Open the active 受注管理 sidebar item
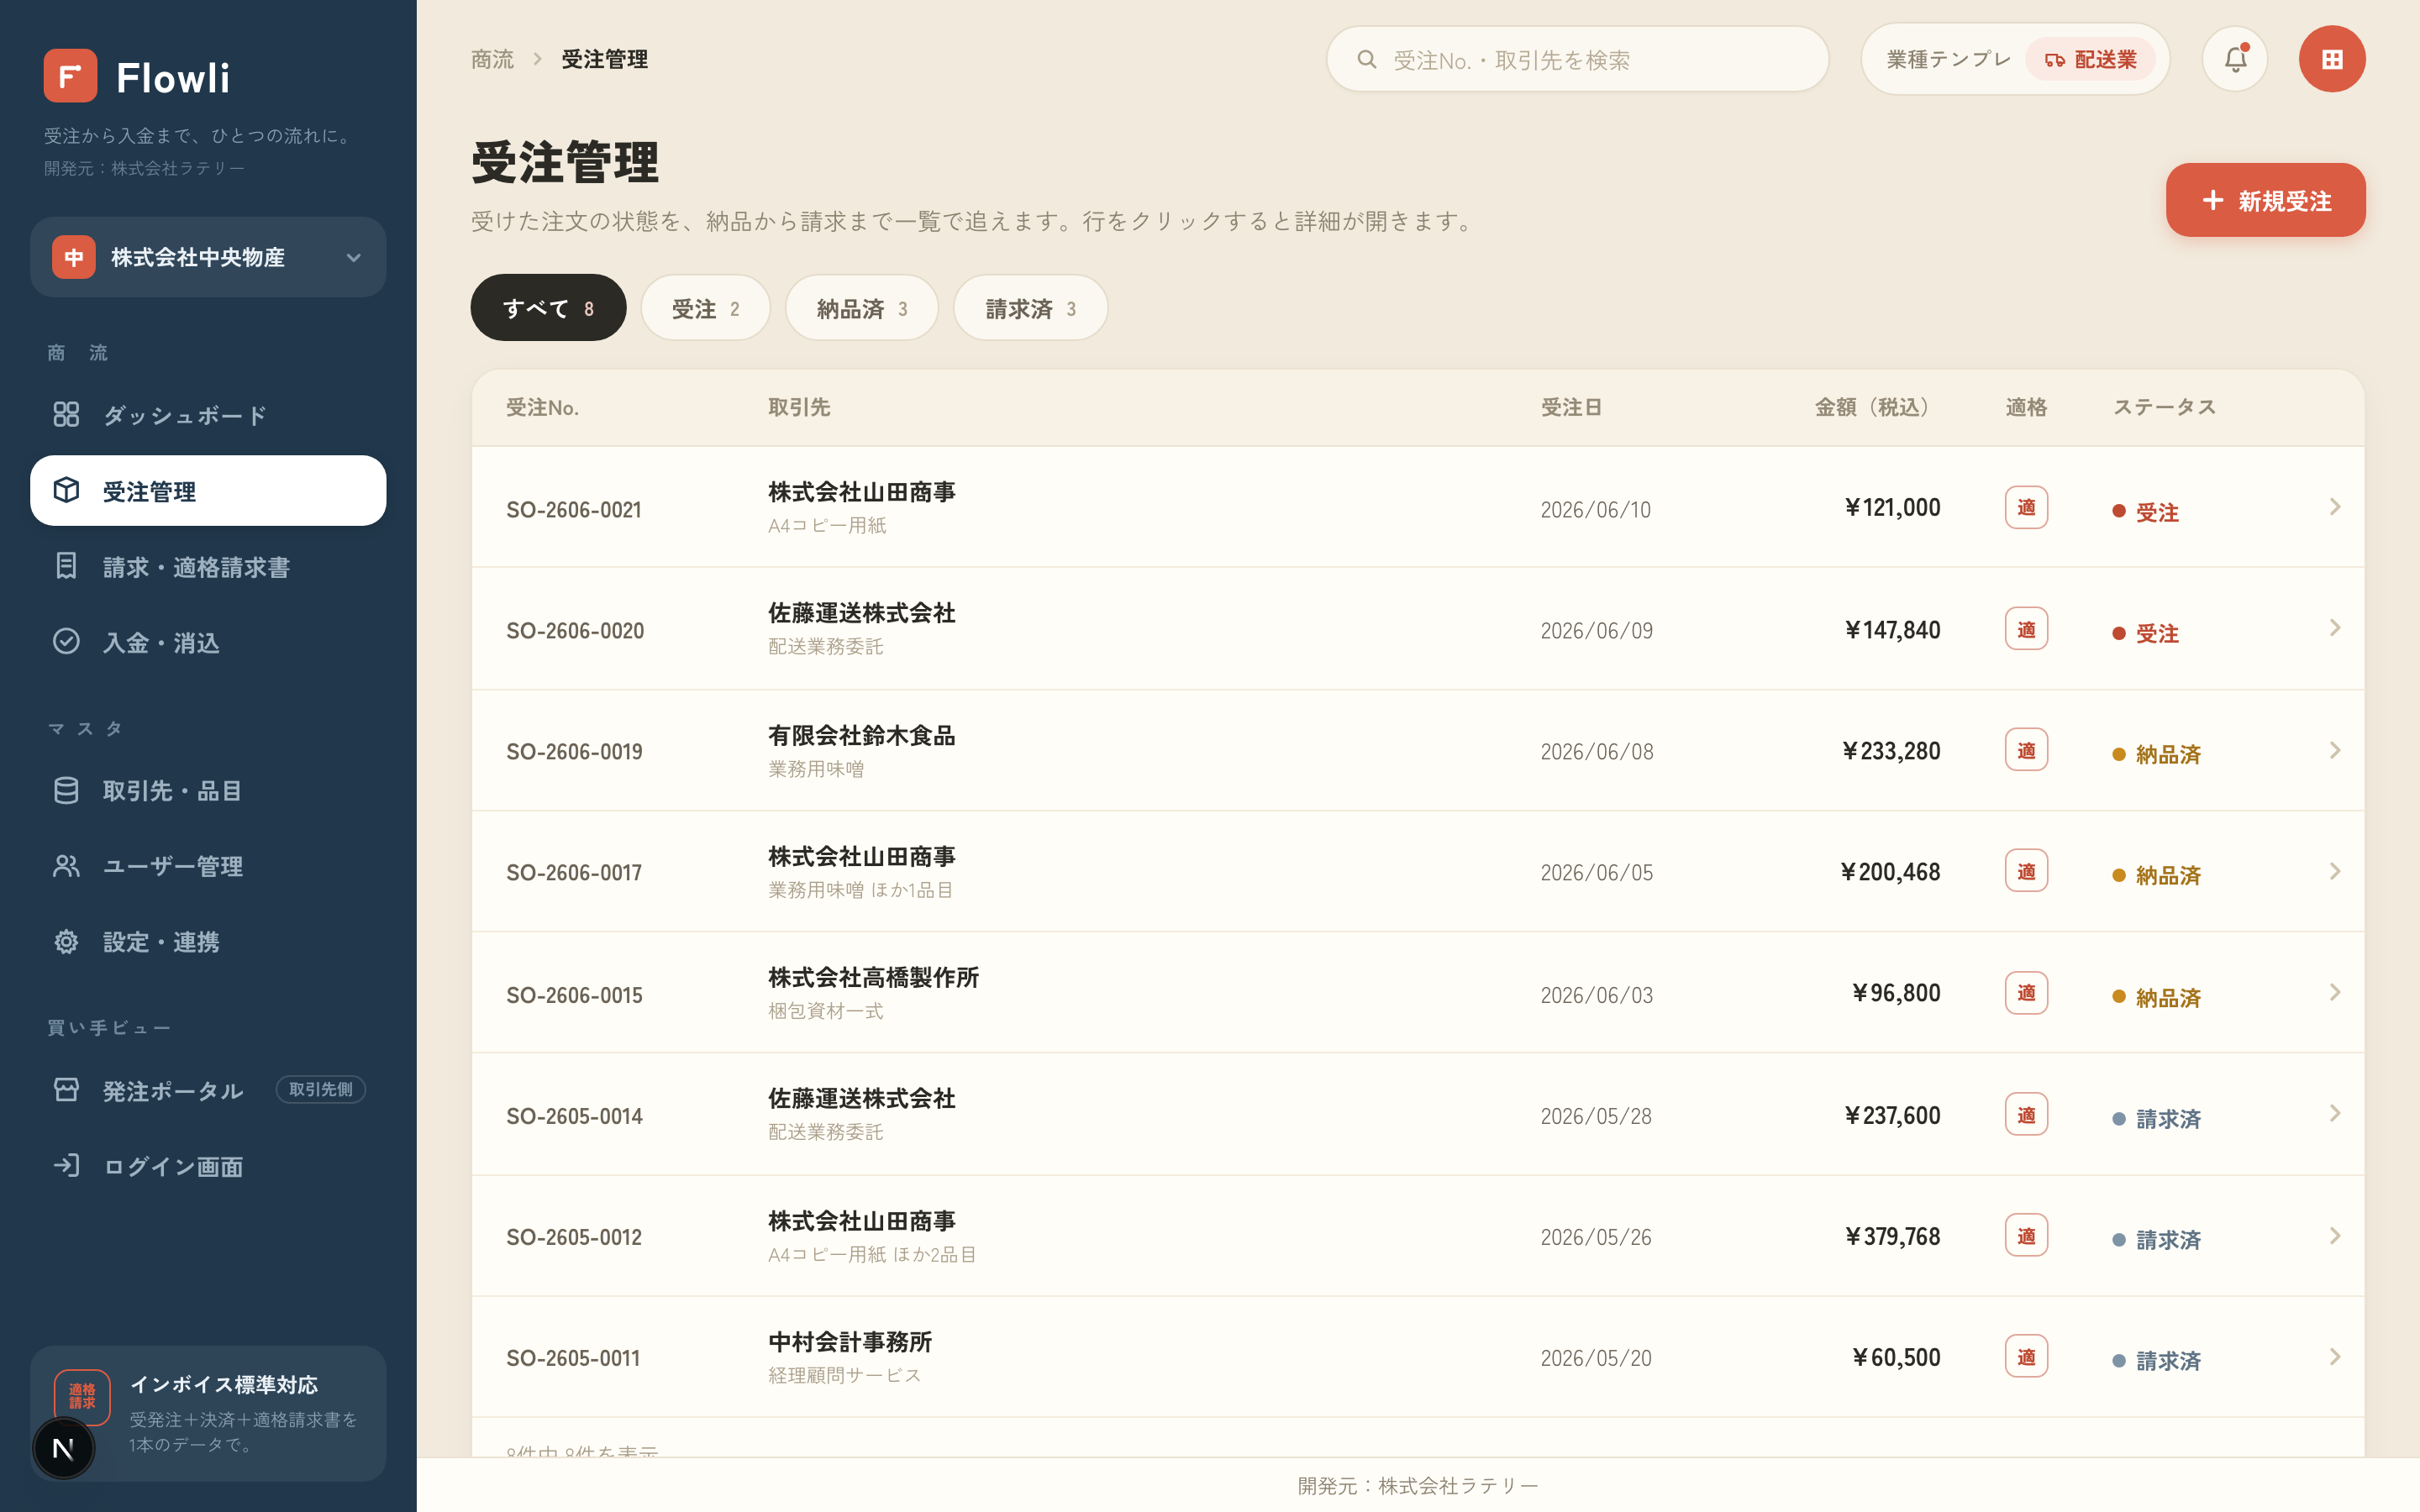Screen dimensions: 2420x1512 pos(208,491)
